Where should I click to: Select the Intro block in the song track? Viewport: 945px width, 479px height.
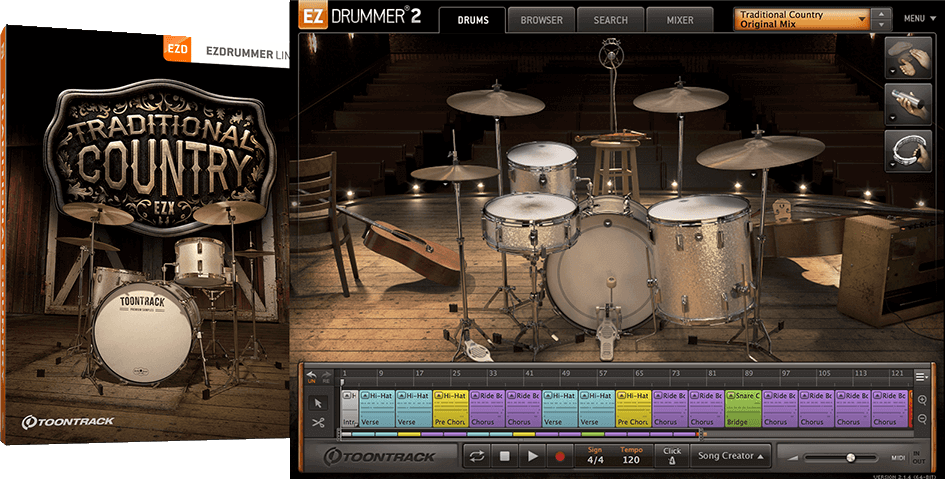[350, 409]
